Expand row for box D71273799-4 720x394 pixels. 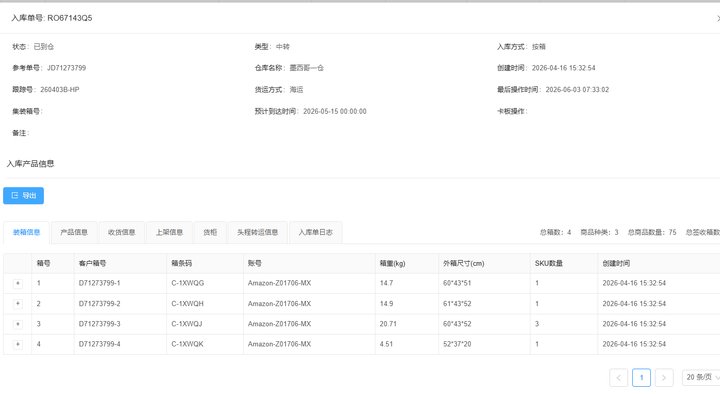pos(17,344)
